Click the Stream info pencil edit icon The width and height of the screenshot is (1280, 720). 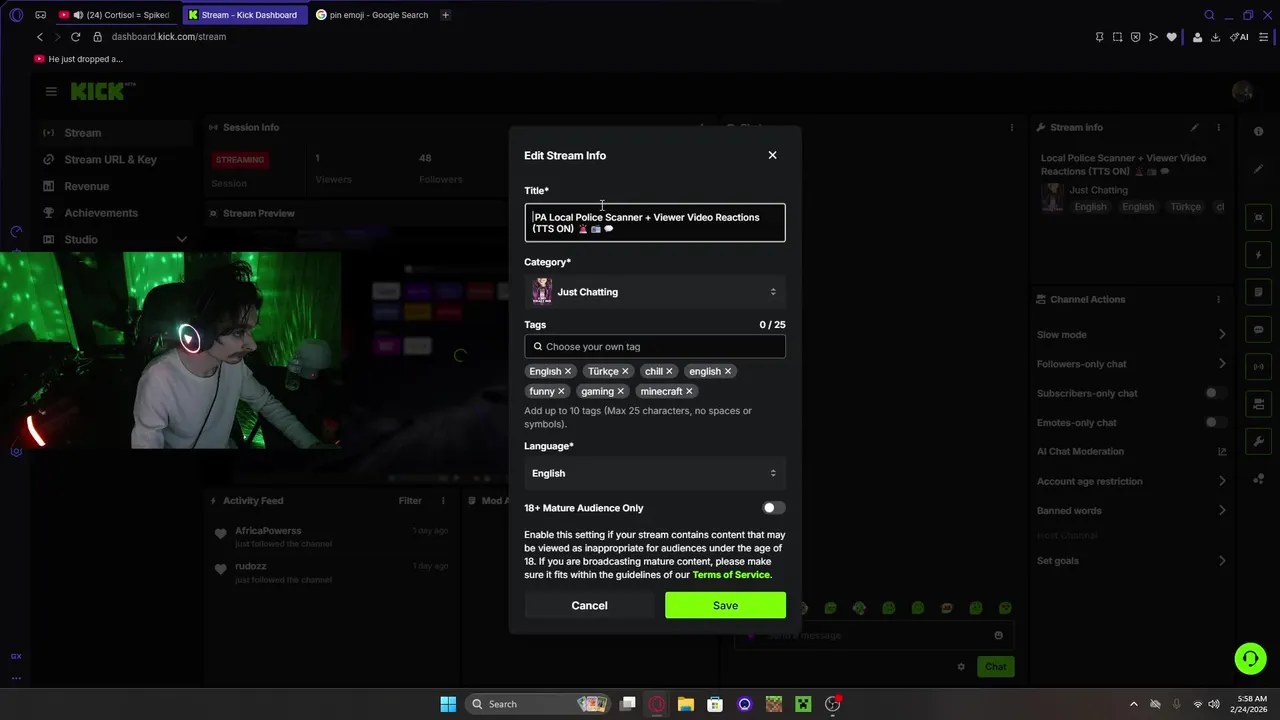click(x=1194, y=128)
